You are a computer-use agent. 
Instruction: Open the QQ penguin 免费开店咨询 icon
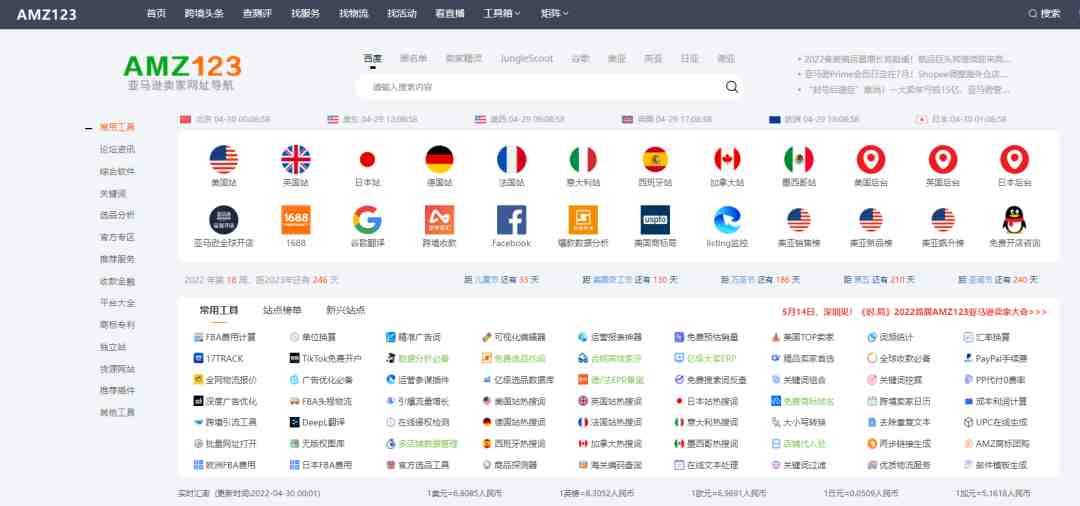[1015, 220]
